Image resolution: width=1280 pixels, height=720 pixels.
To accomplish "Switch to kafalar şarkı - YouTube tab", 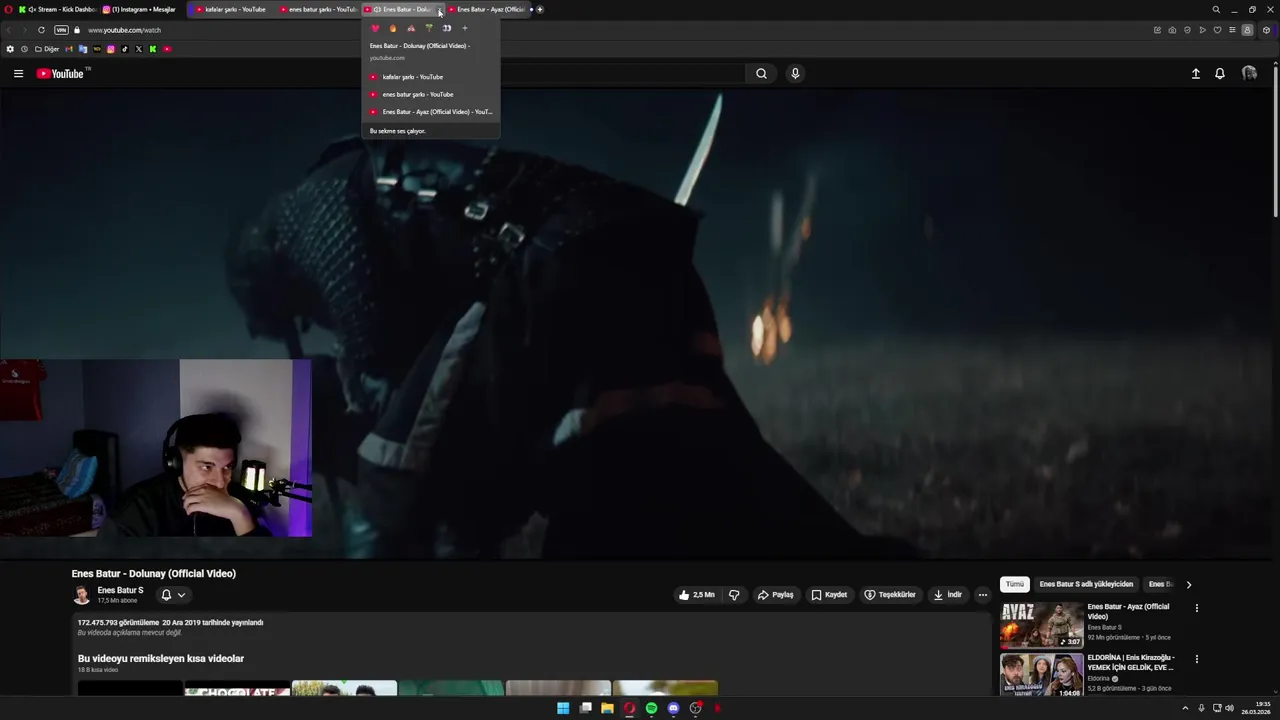I will coord(232,9).
